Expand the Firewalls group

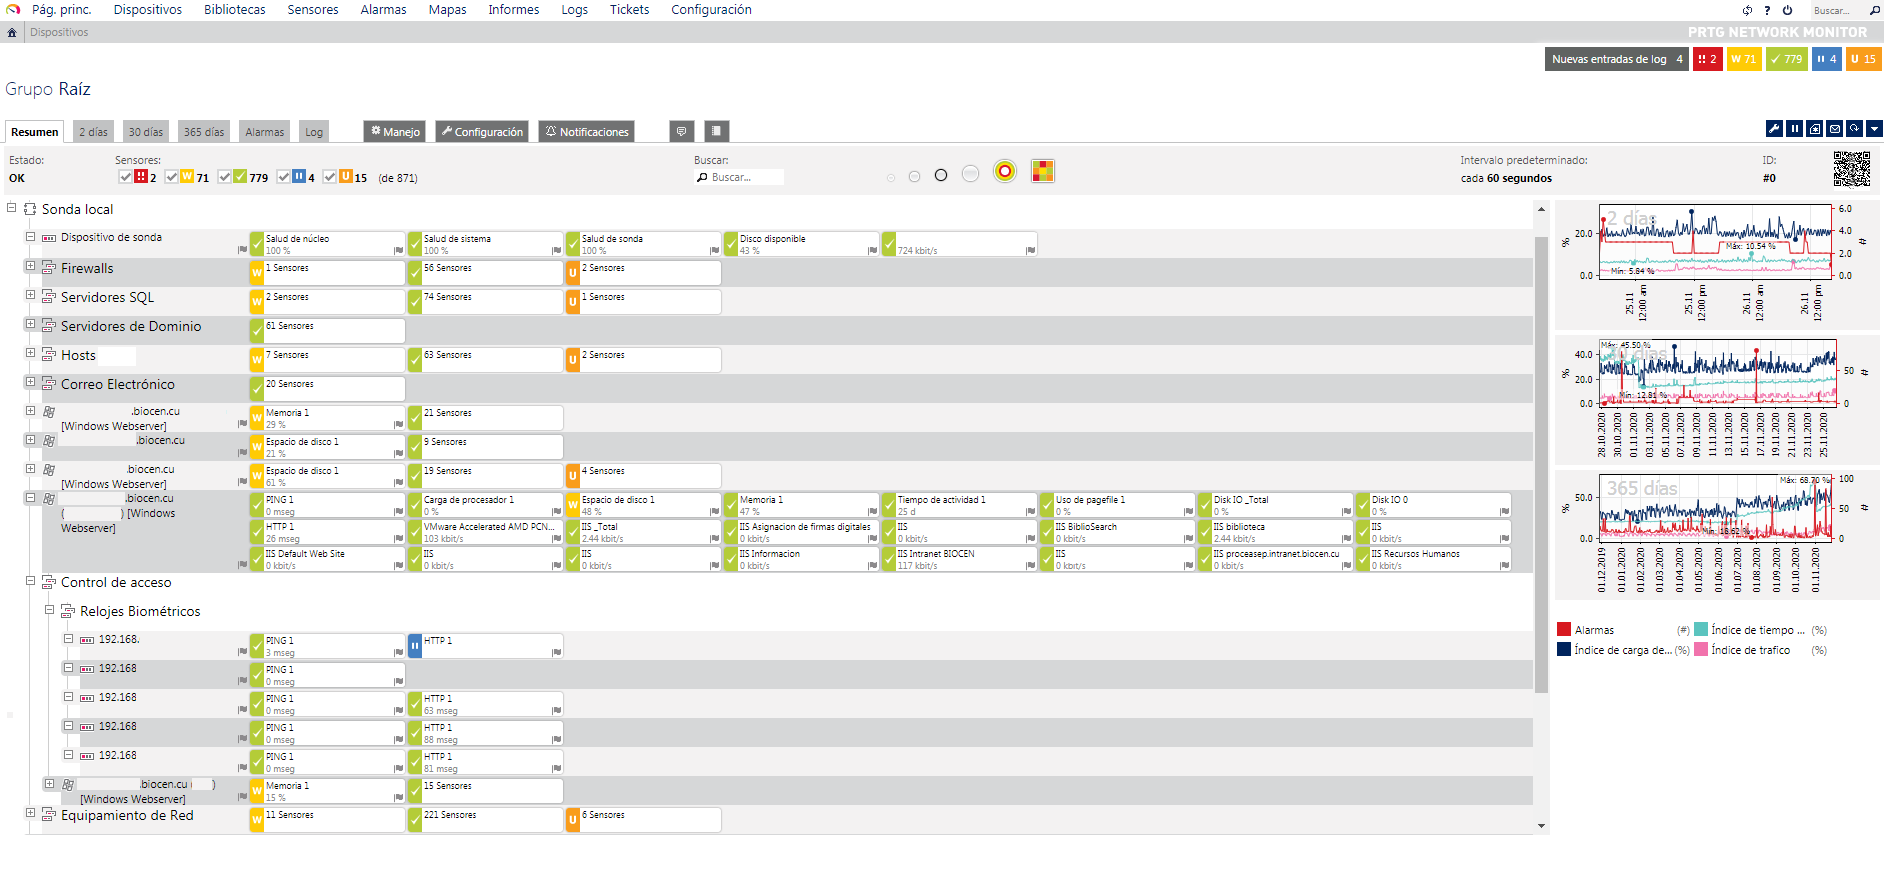point(30,267)
